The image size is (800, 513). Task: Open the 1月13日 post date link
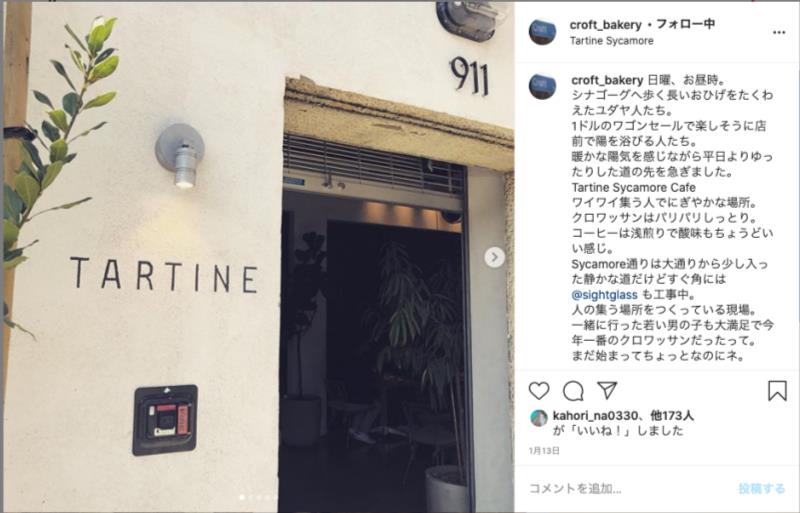pos(544,451)
